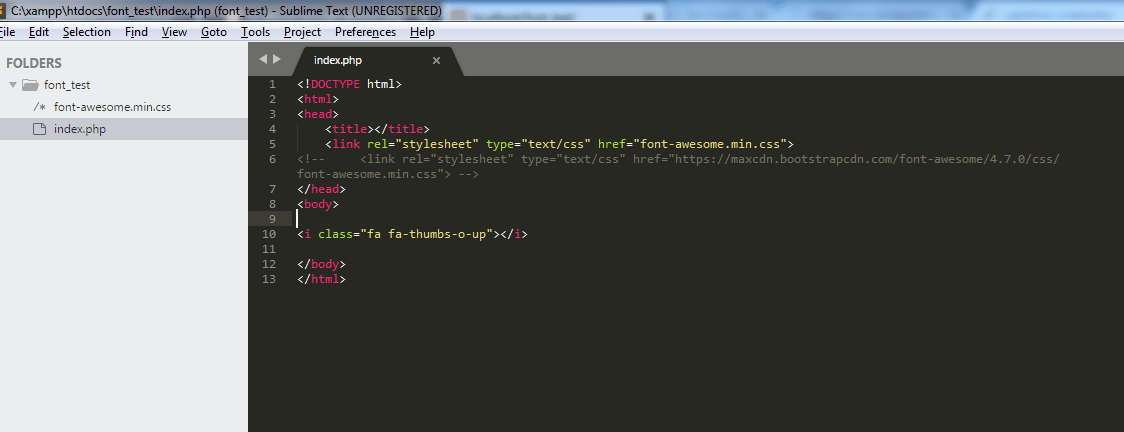1124x432 pixels.
Task: Open the Find menu
Action: pyautogui.click(x=136, y=32)
